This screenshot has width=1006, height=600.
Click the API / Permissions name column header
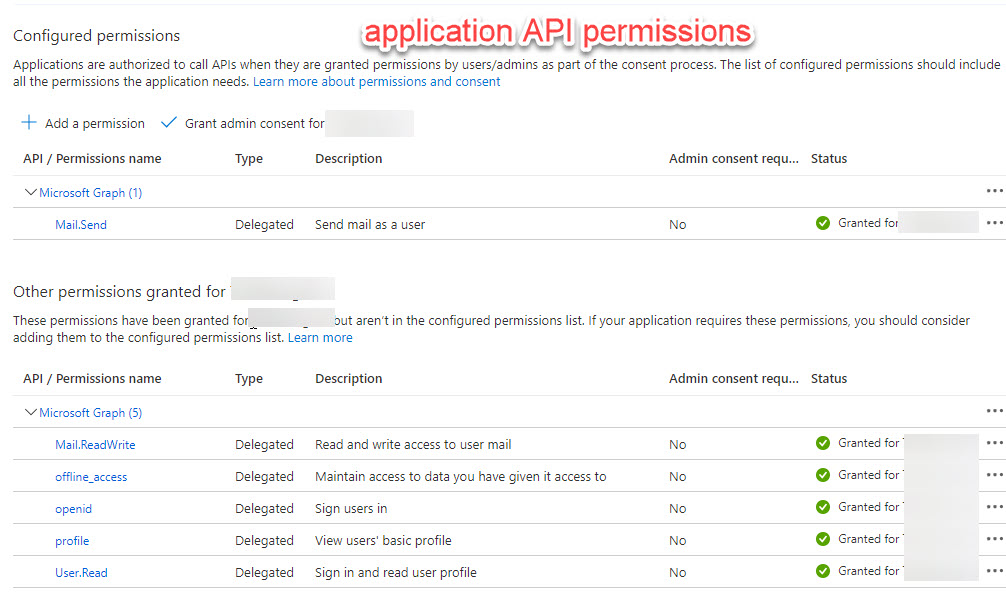(90, 158)
